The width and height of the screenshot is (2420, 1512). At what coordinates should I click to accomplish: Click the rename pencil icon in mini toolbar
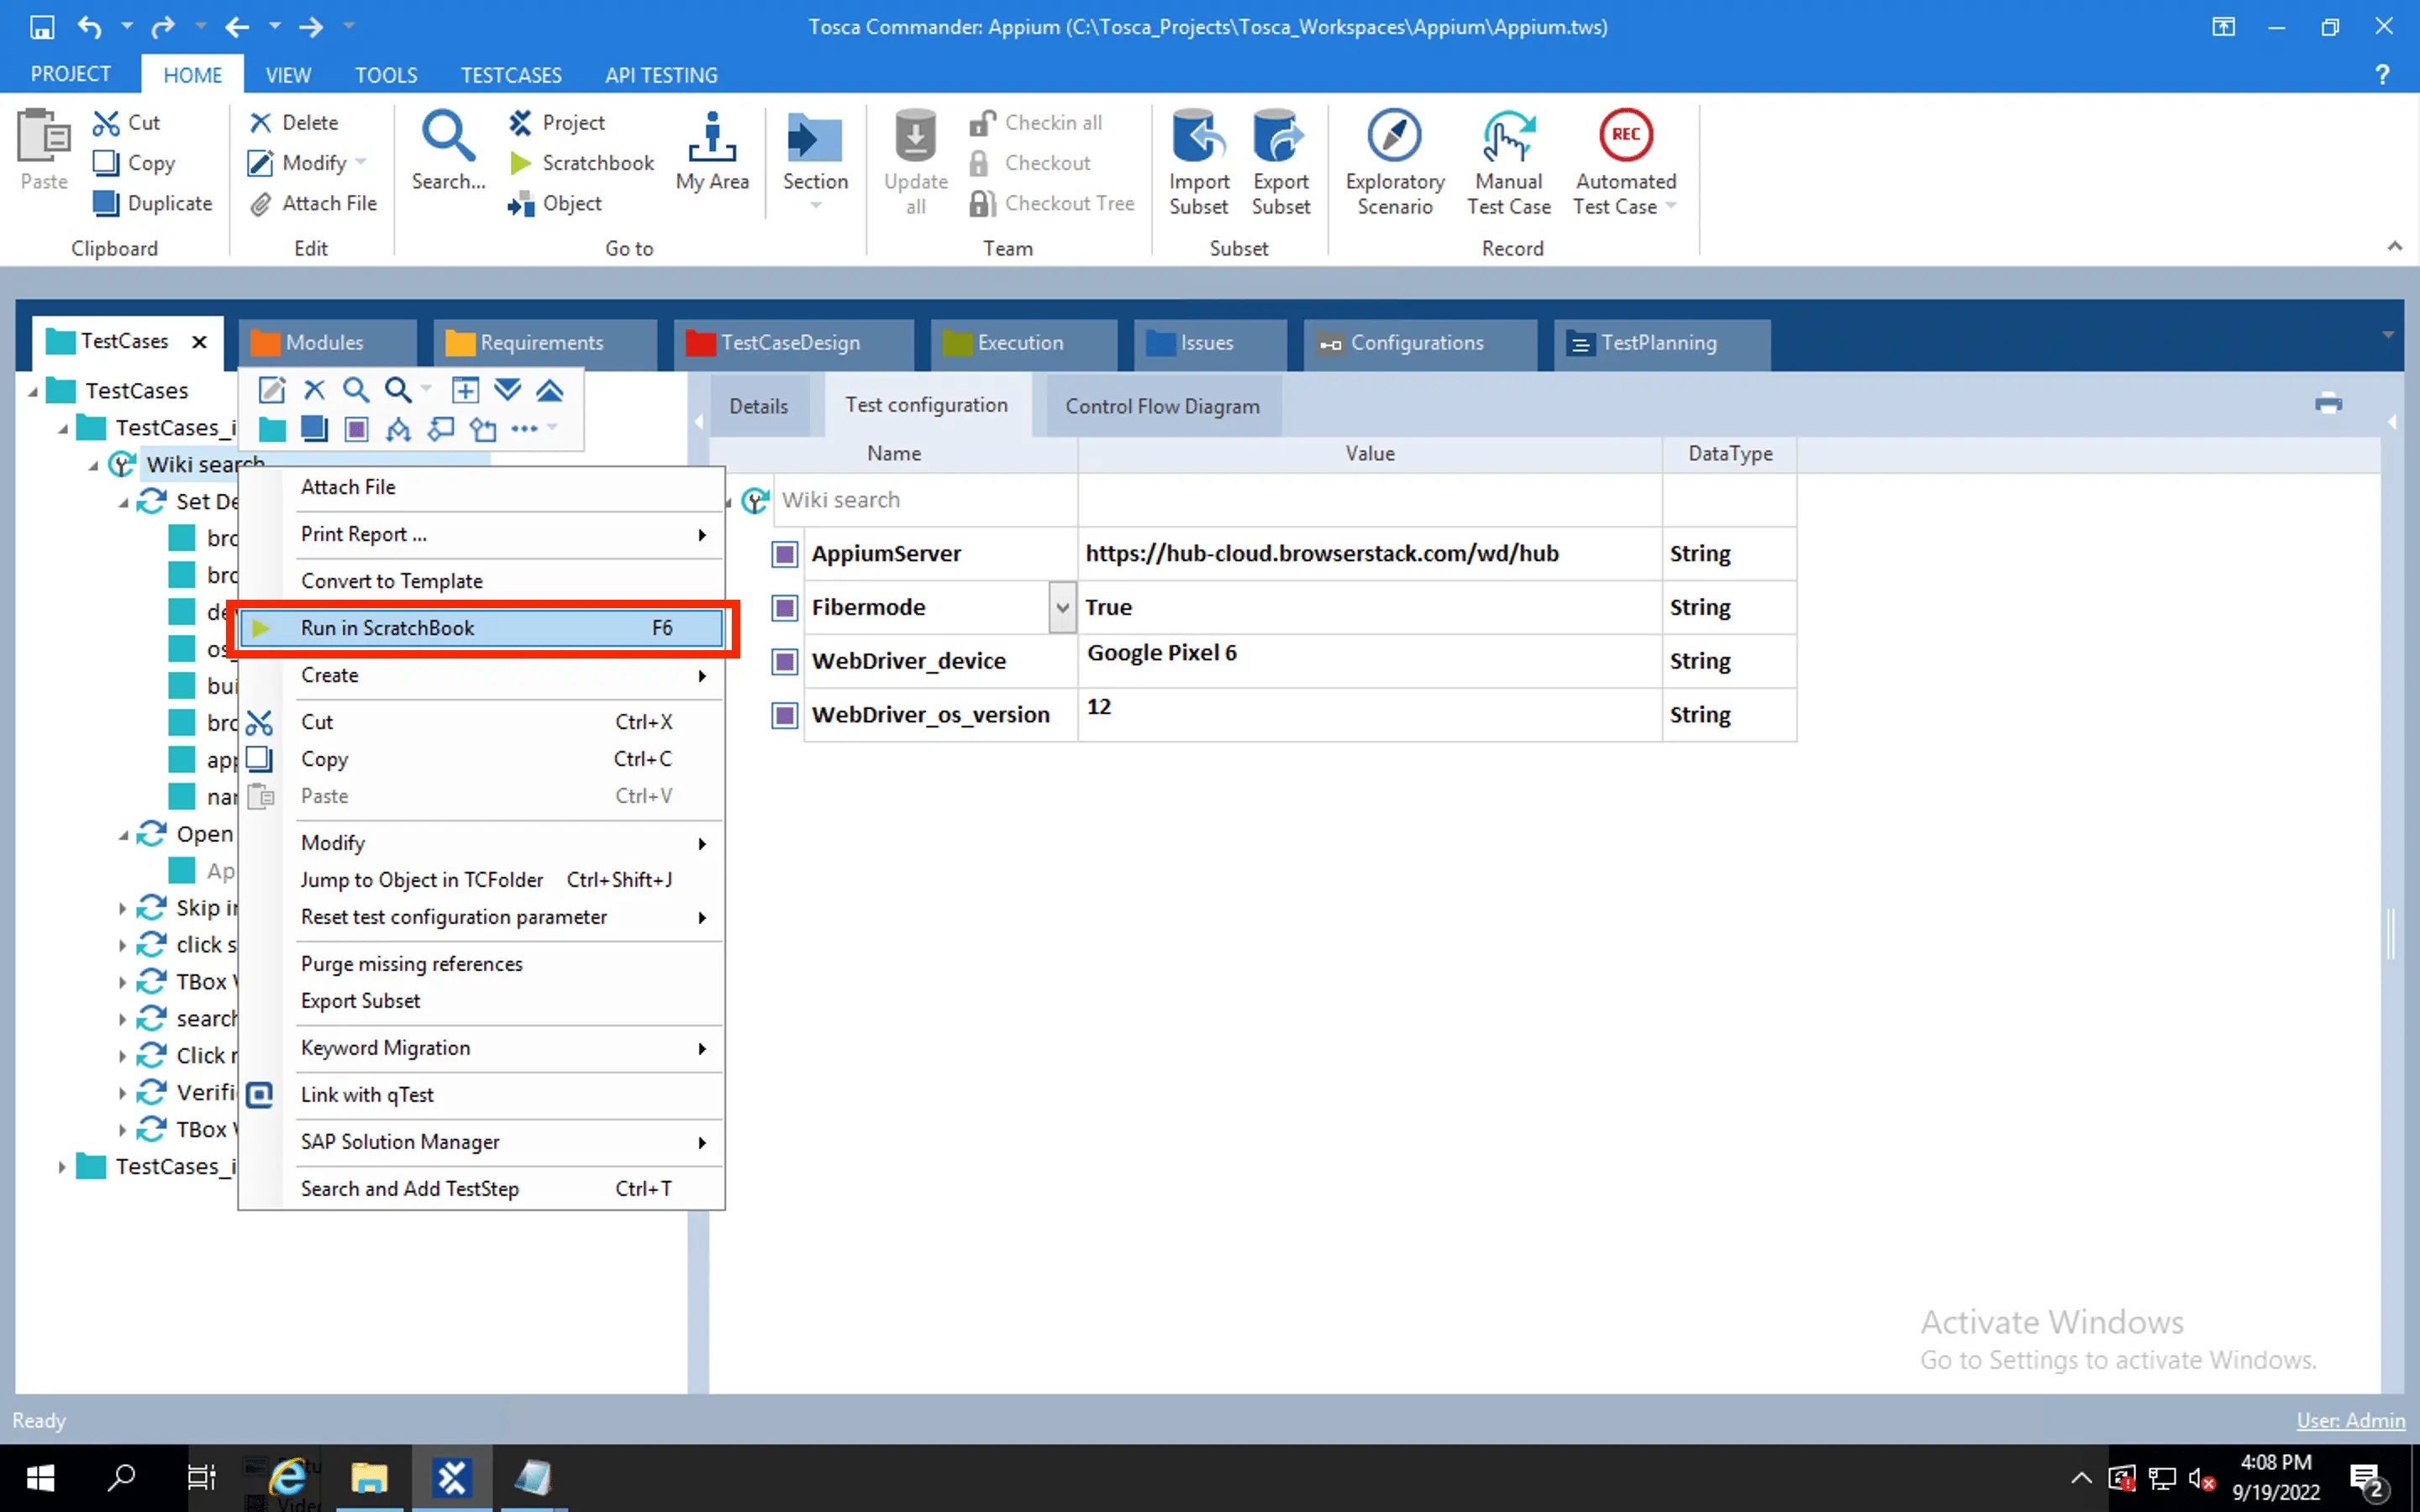(x=272, y=390)
